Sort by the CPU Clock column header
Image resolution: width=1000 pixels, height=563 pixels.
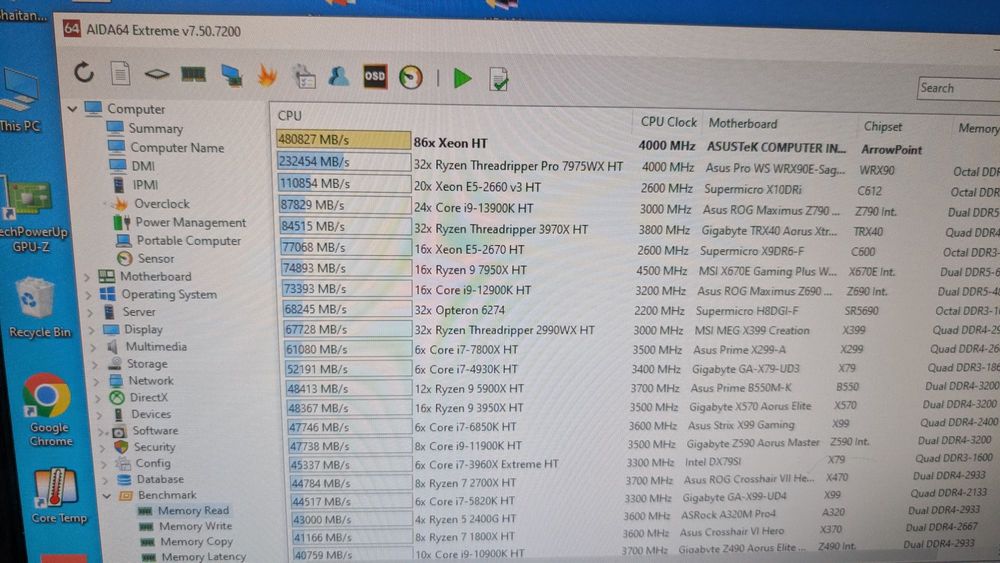pos(668,122)
